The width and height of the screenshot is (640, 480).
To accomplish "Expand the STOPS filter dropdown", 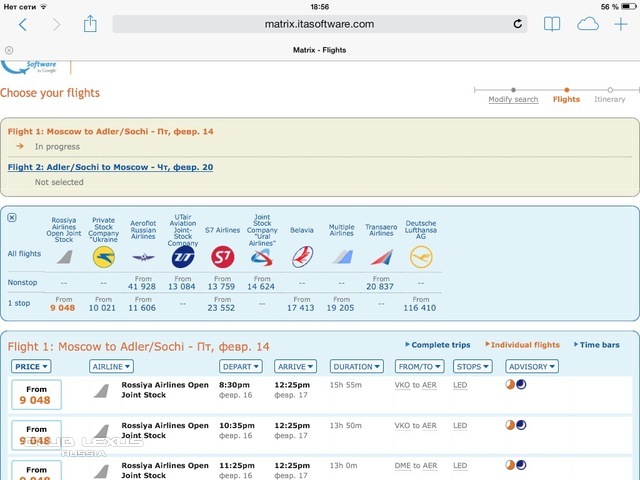I will [x=475, y=367].
